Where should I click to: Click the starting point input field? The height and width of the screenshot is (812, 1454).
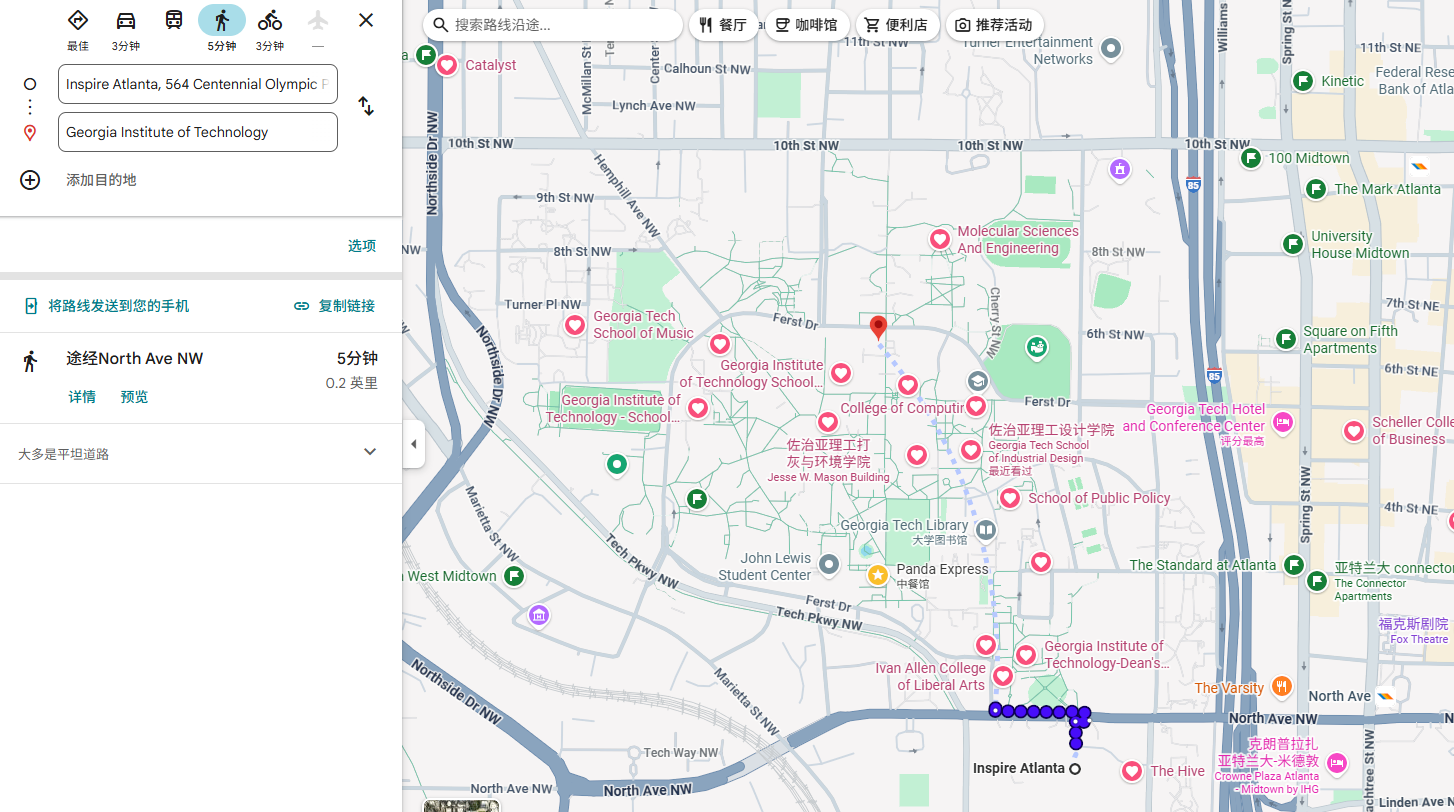[x=197, y=84]
